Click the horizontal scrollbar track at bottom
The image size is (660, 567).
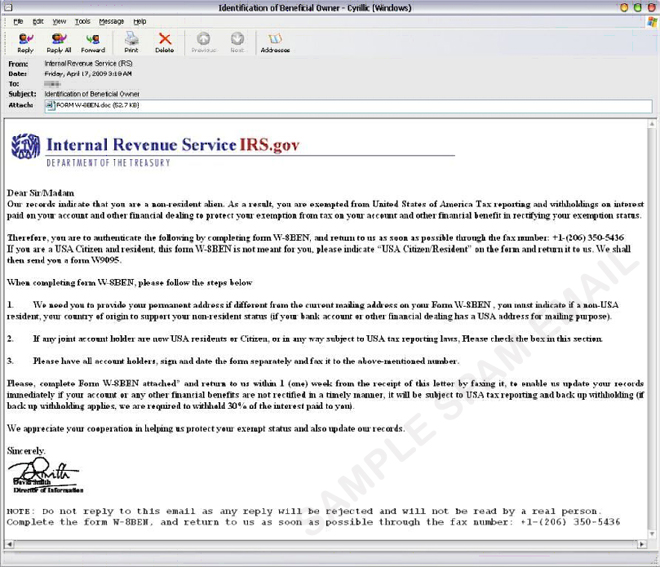(325, 545)
